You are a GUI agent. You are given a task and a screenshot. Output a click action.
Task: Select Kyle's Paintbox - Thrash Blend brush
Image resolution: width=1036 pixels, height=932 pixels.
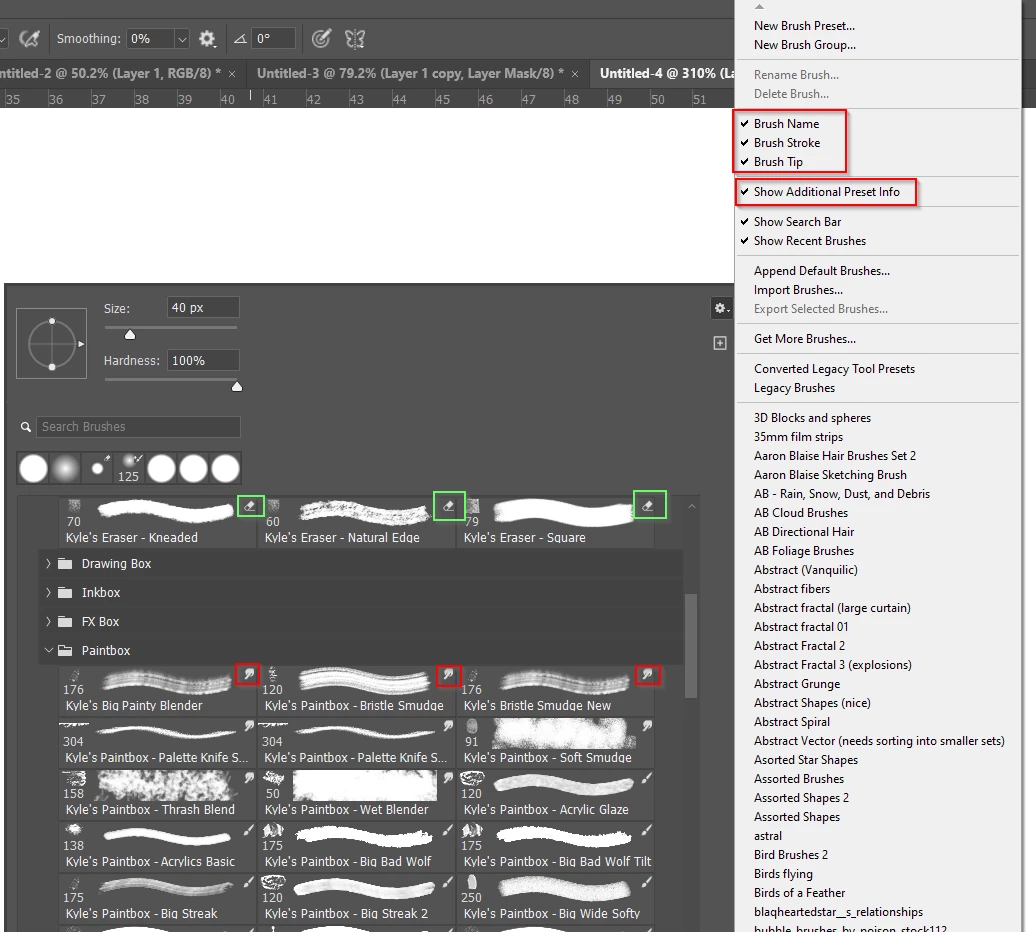tap(157, 795)
